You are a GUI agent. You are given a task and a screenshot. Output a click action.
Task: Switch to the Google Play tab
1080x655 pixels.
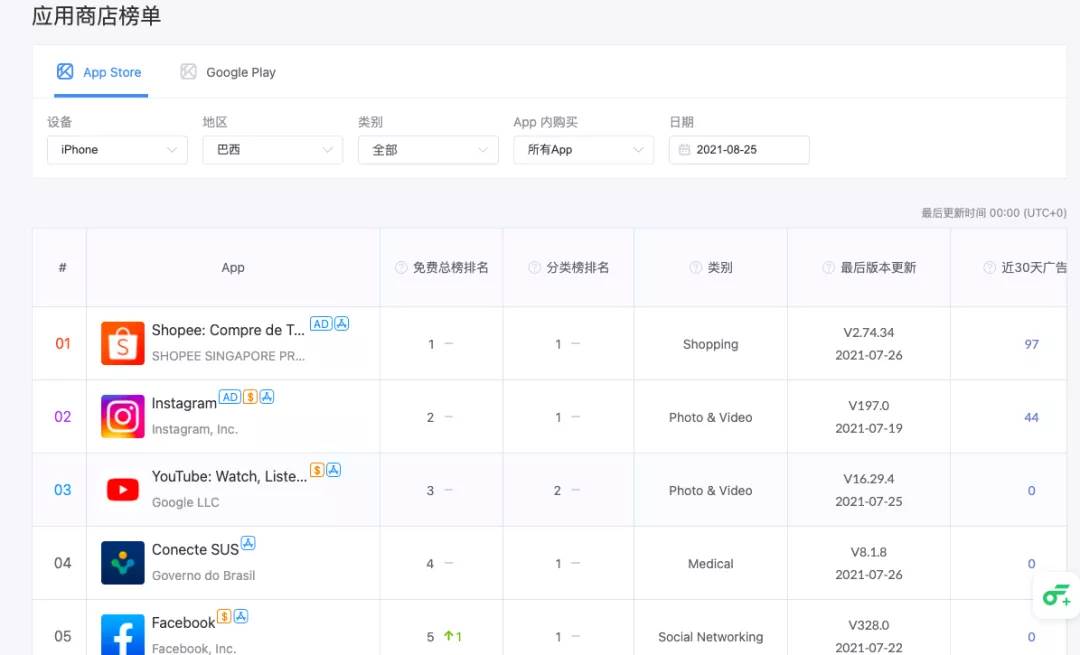click(x=228, y=72)
